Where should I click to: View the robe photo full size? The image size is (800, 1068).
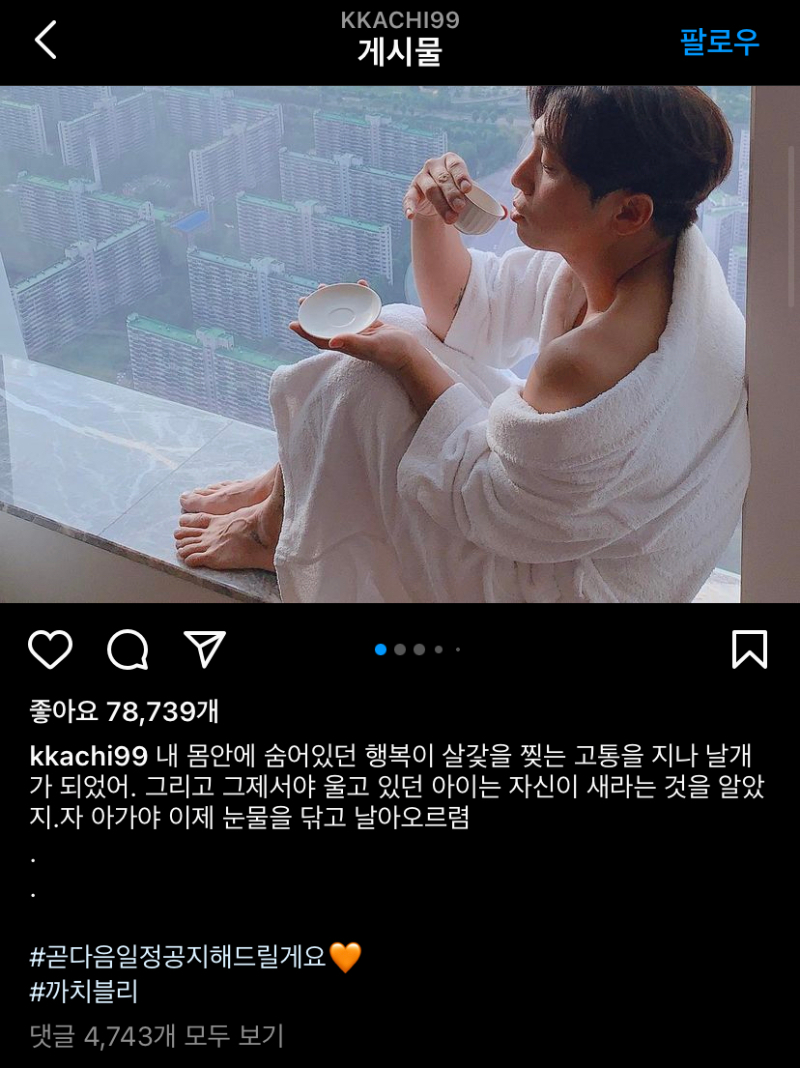coord(400,344)
